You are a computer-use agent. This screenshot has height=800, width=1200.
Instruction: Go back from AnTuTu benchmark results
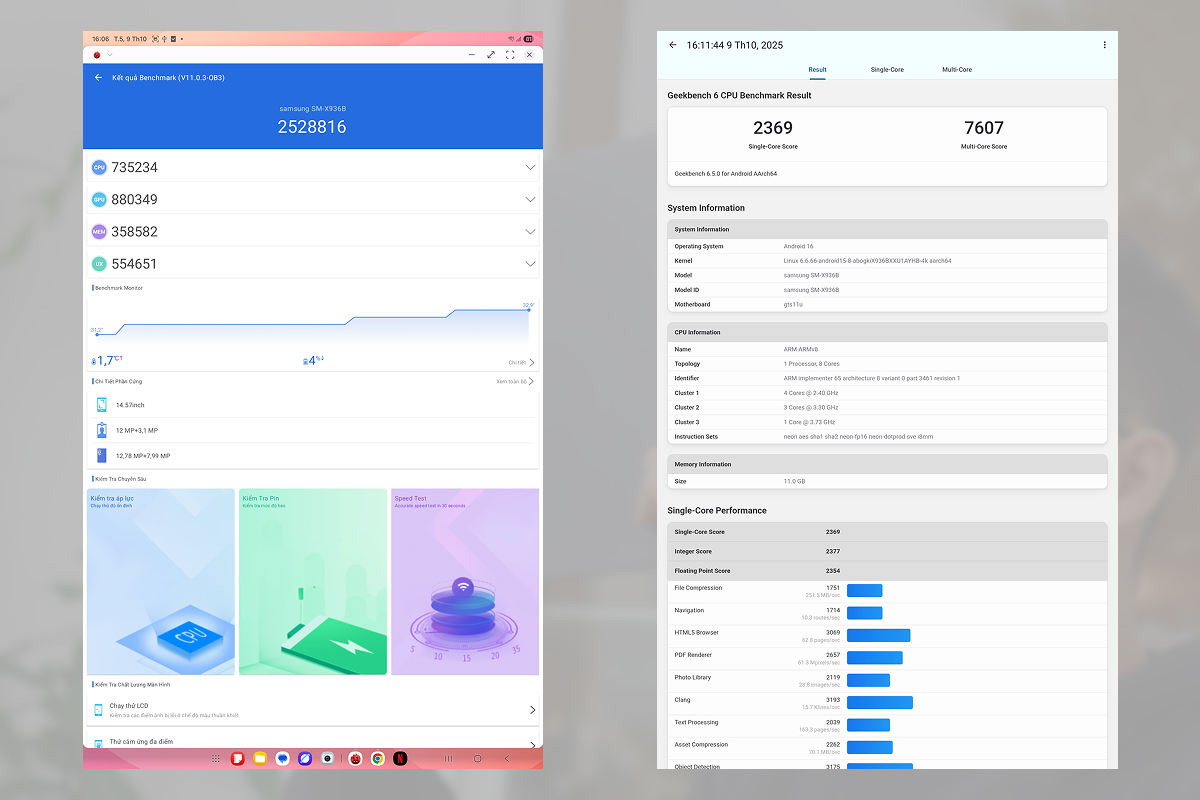click(x=98, y=77)
